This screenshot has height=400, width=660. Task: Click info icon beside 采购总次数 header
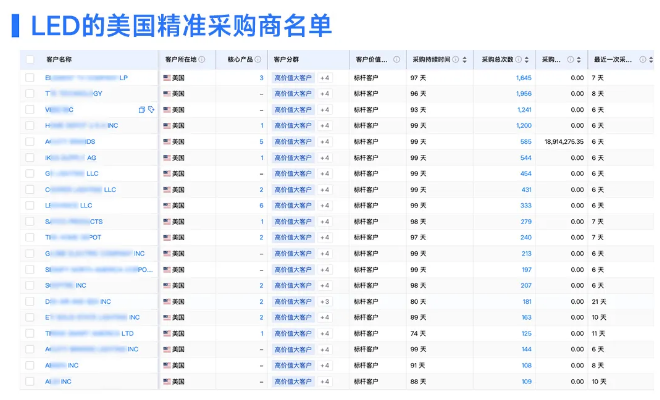click(516, 59)
